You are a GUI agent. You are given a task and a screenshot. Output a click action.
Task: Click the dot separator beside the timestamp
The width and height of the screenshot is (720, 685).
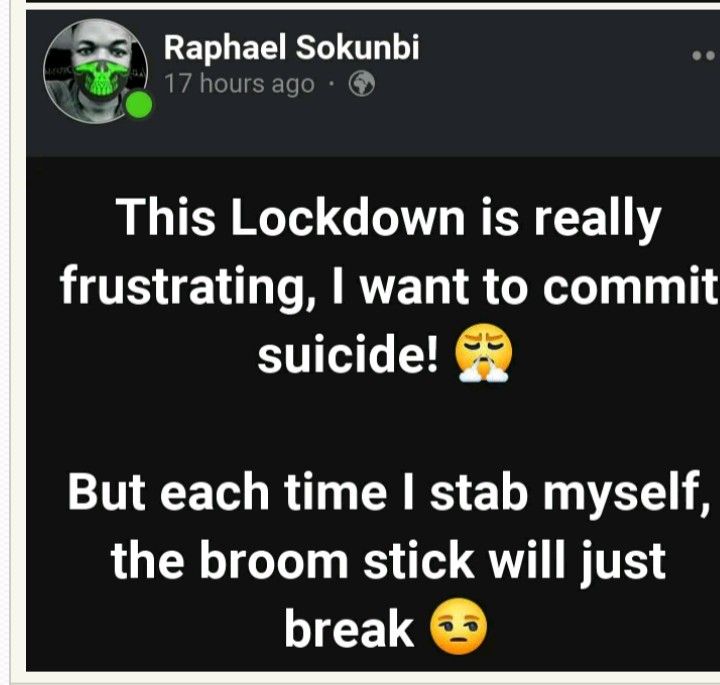(331, 84)
